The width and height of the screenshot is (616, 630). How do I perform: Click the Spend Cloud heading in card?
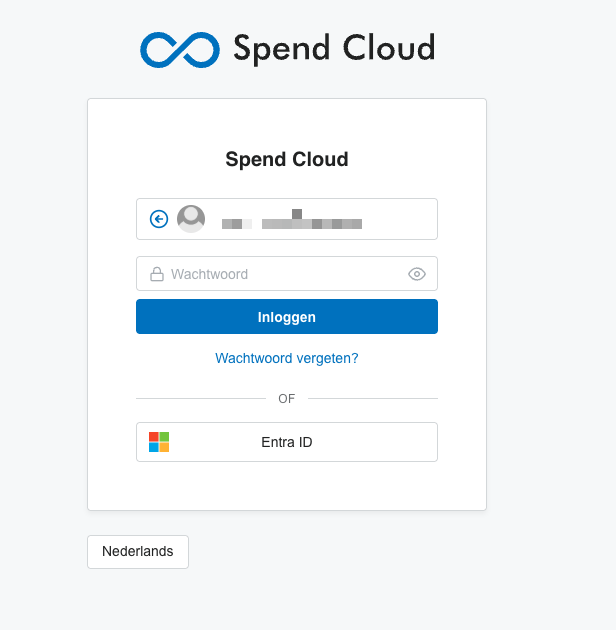pos(287,159)
